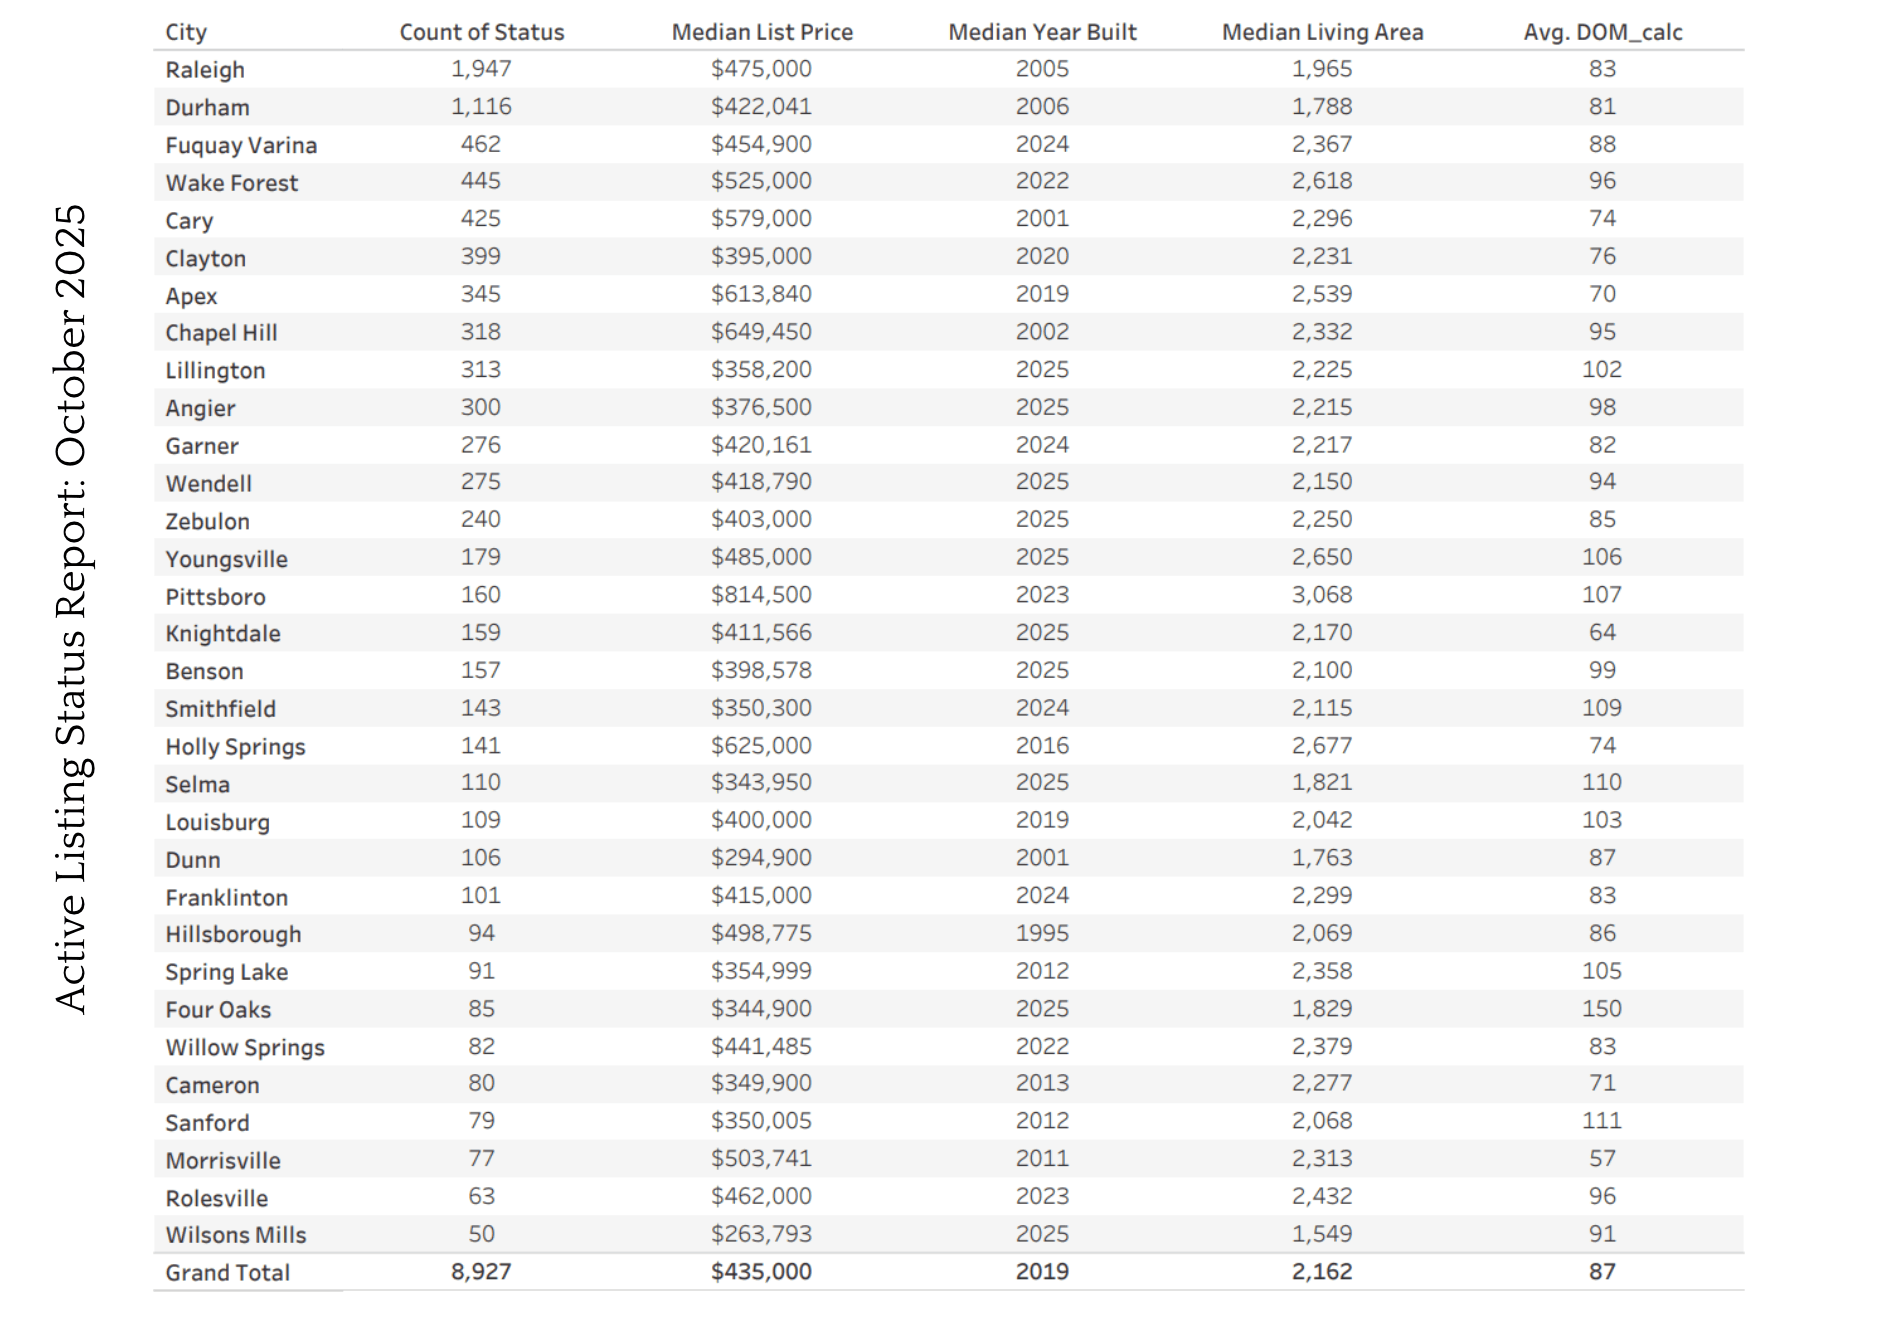The image size is (1878, 1318).
Task: Select Morrisville's average DOM value 57
Action: pyautogui.click(x=1602, y=1159)
